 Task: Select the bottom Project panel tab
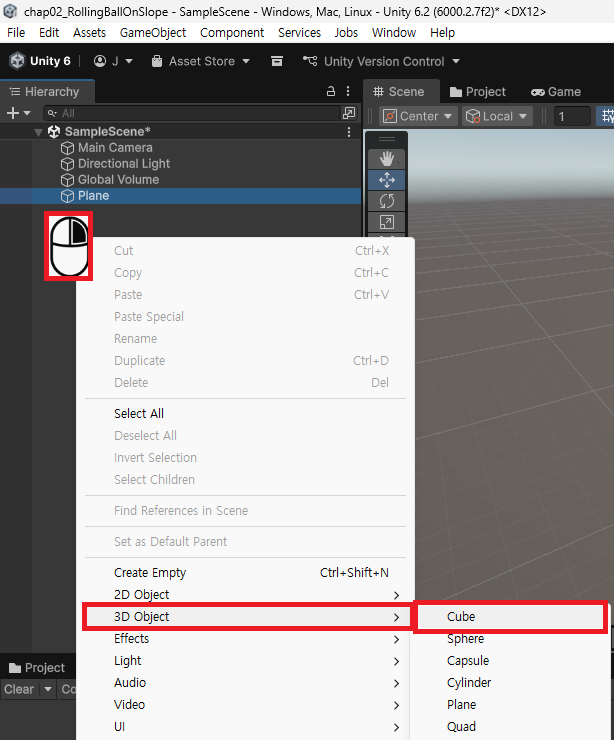(37, 668)
